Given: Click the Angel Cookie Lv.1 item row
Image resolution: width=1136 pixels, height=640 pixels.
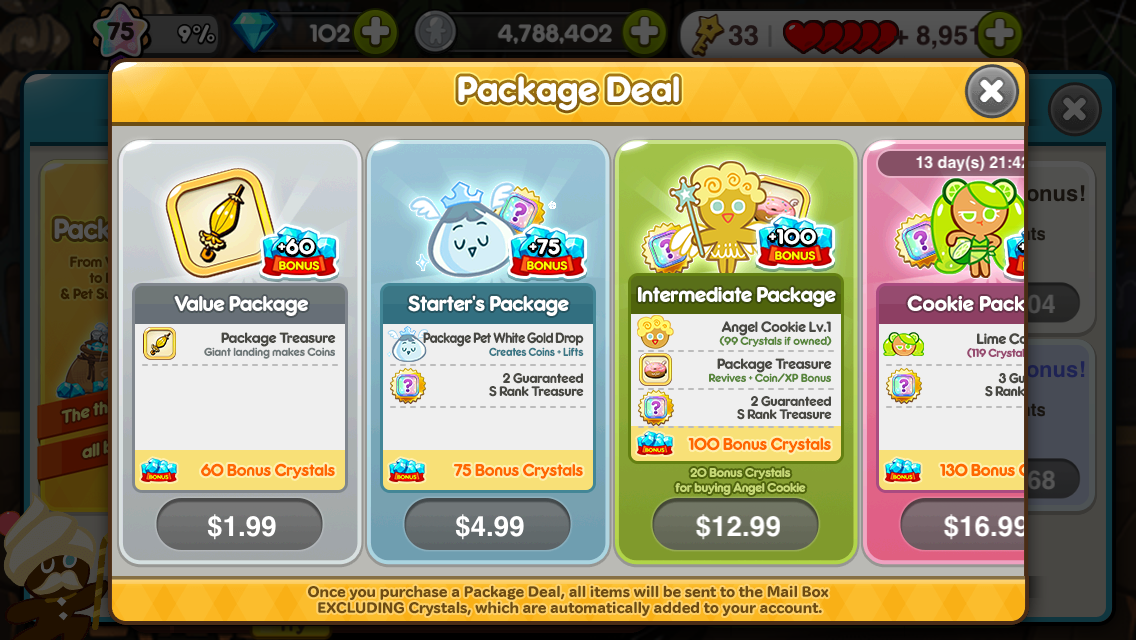Looking at the screenshot, I should tap(736, 333).
